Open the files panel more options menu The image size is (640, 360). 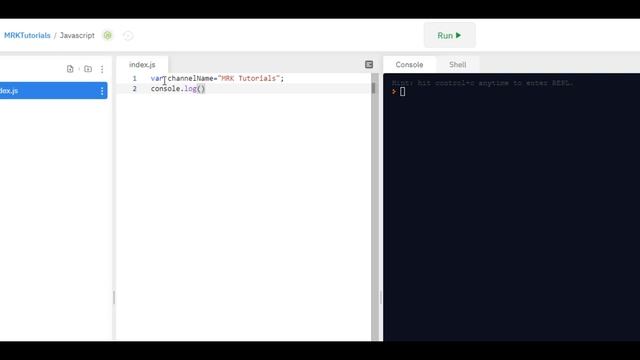(102, 69)
